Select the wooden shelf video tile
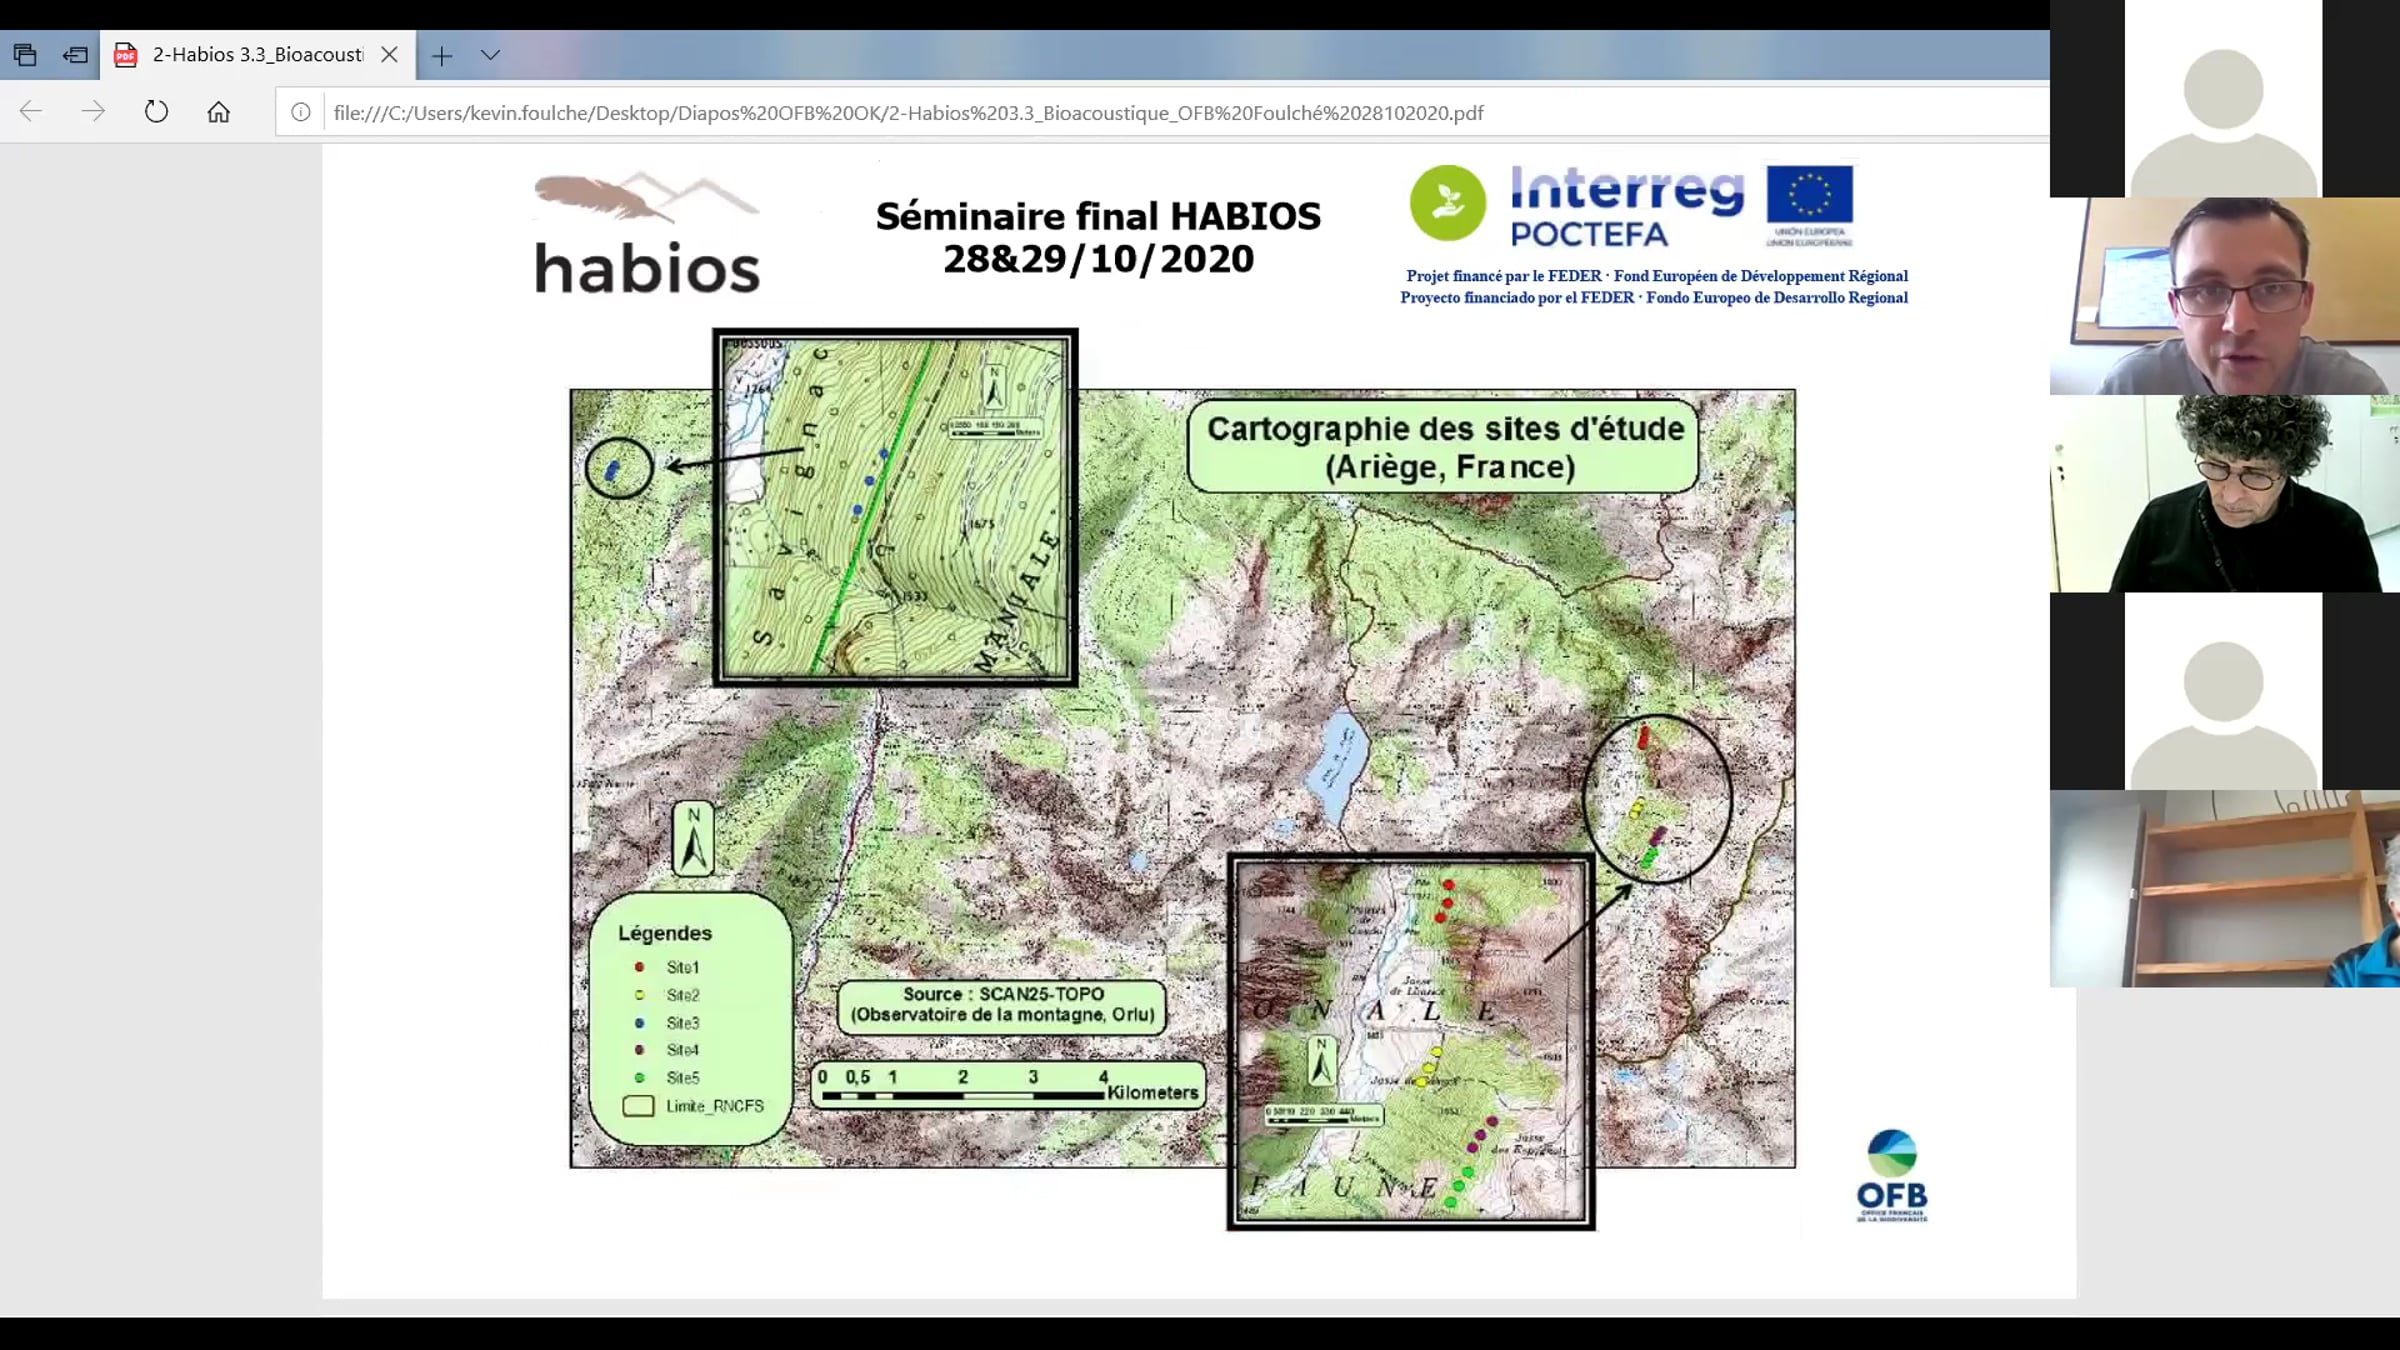The width and height of the screenshot is (2400, 1350). point(2224,888)
